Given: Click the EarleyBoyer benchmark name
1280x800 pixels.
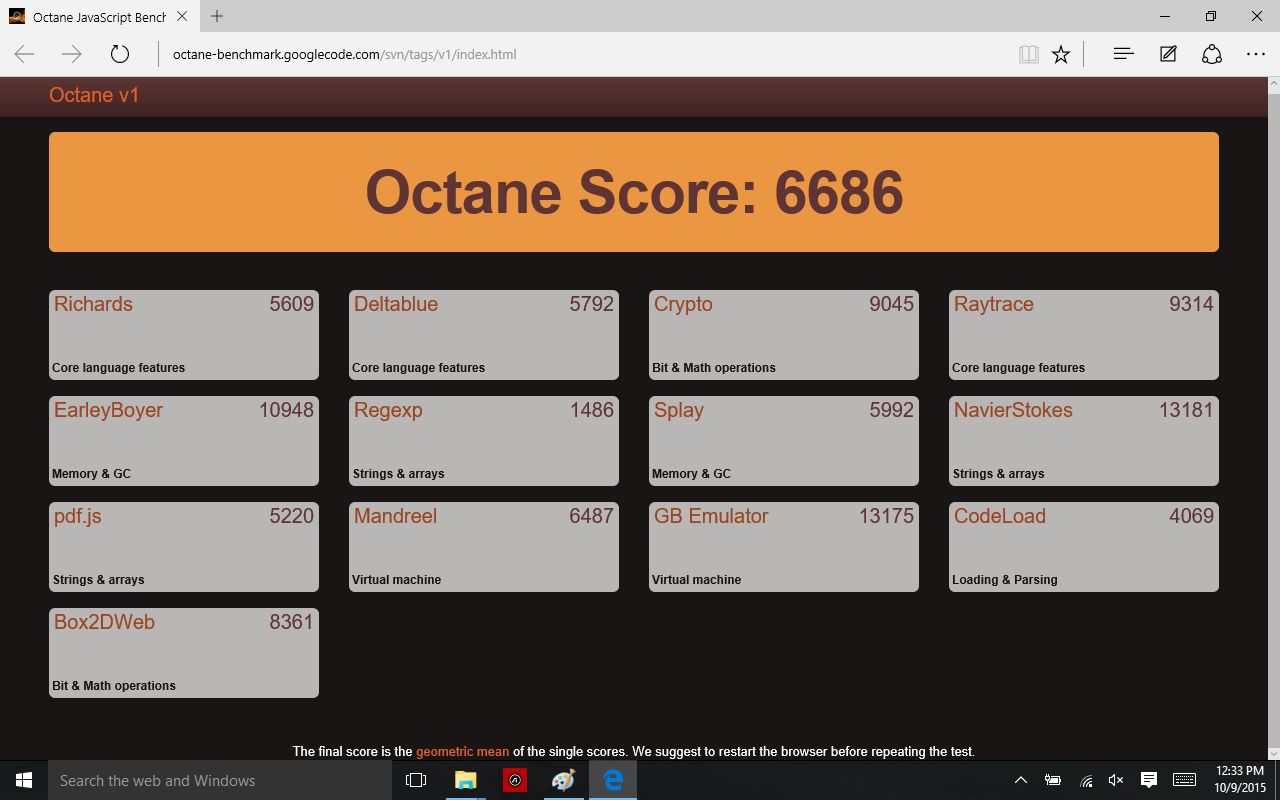Looking at the screenshot, I should (108, 411).
